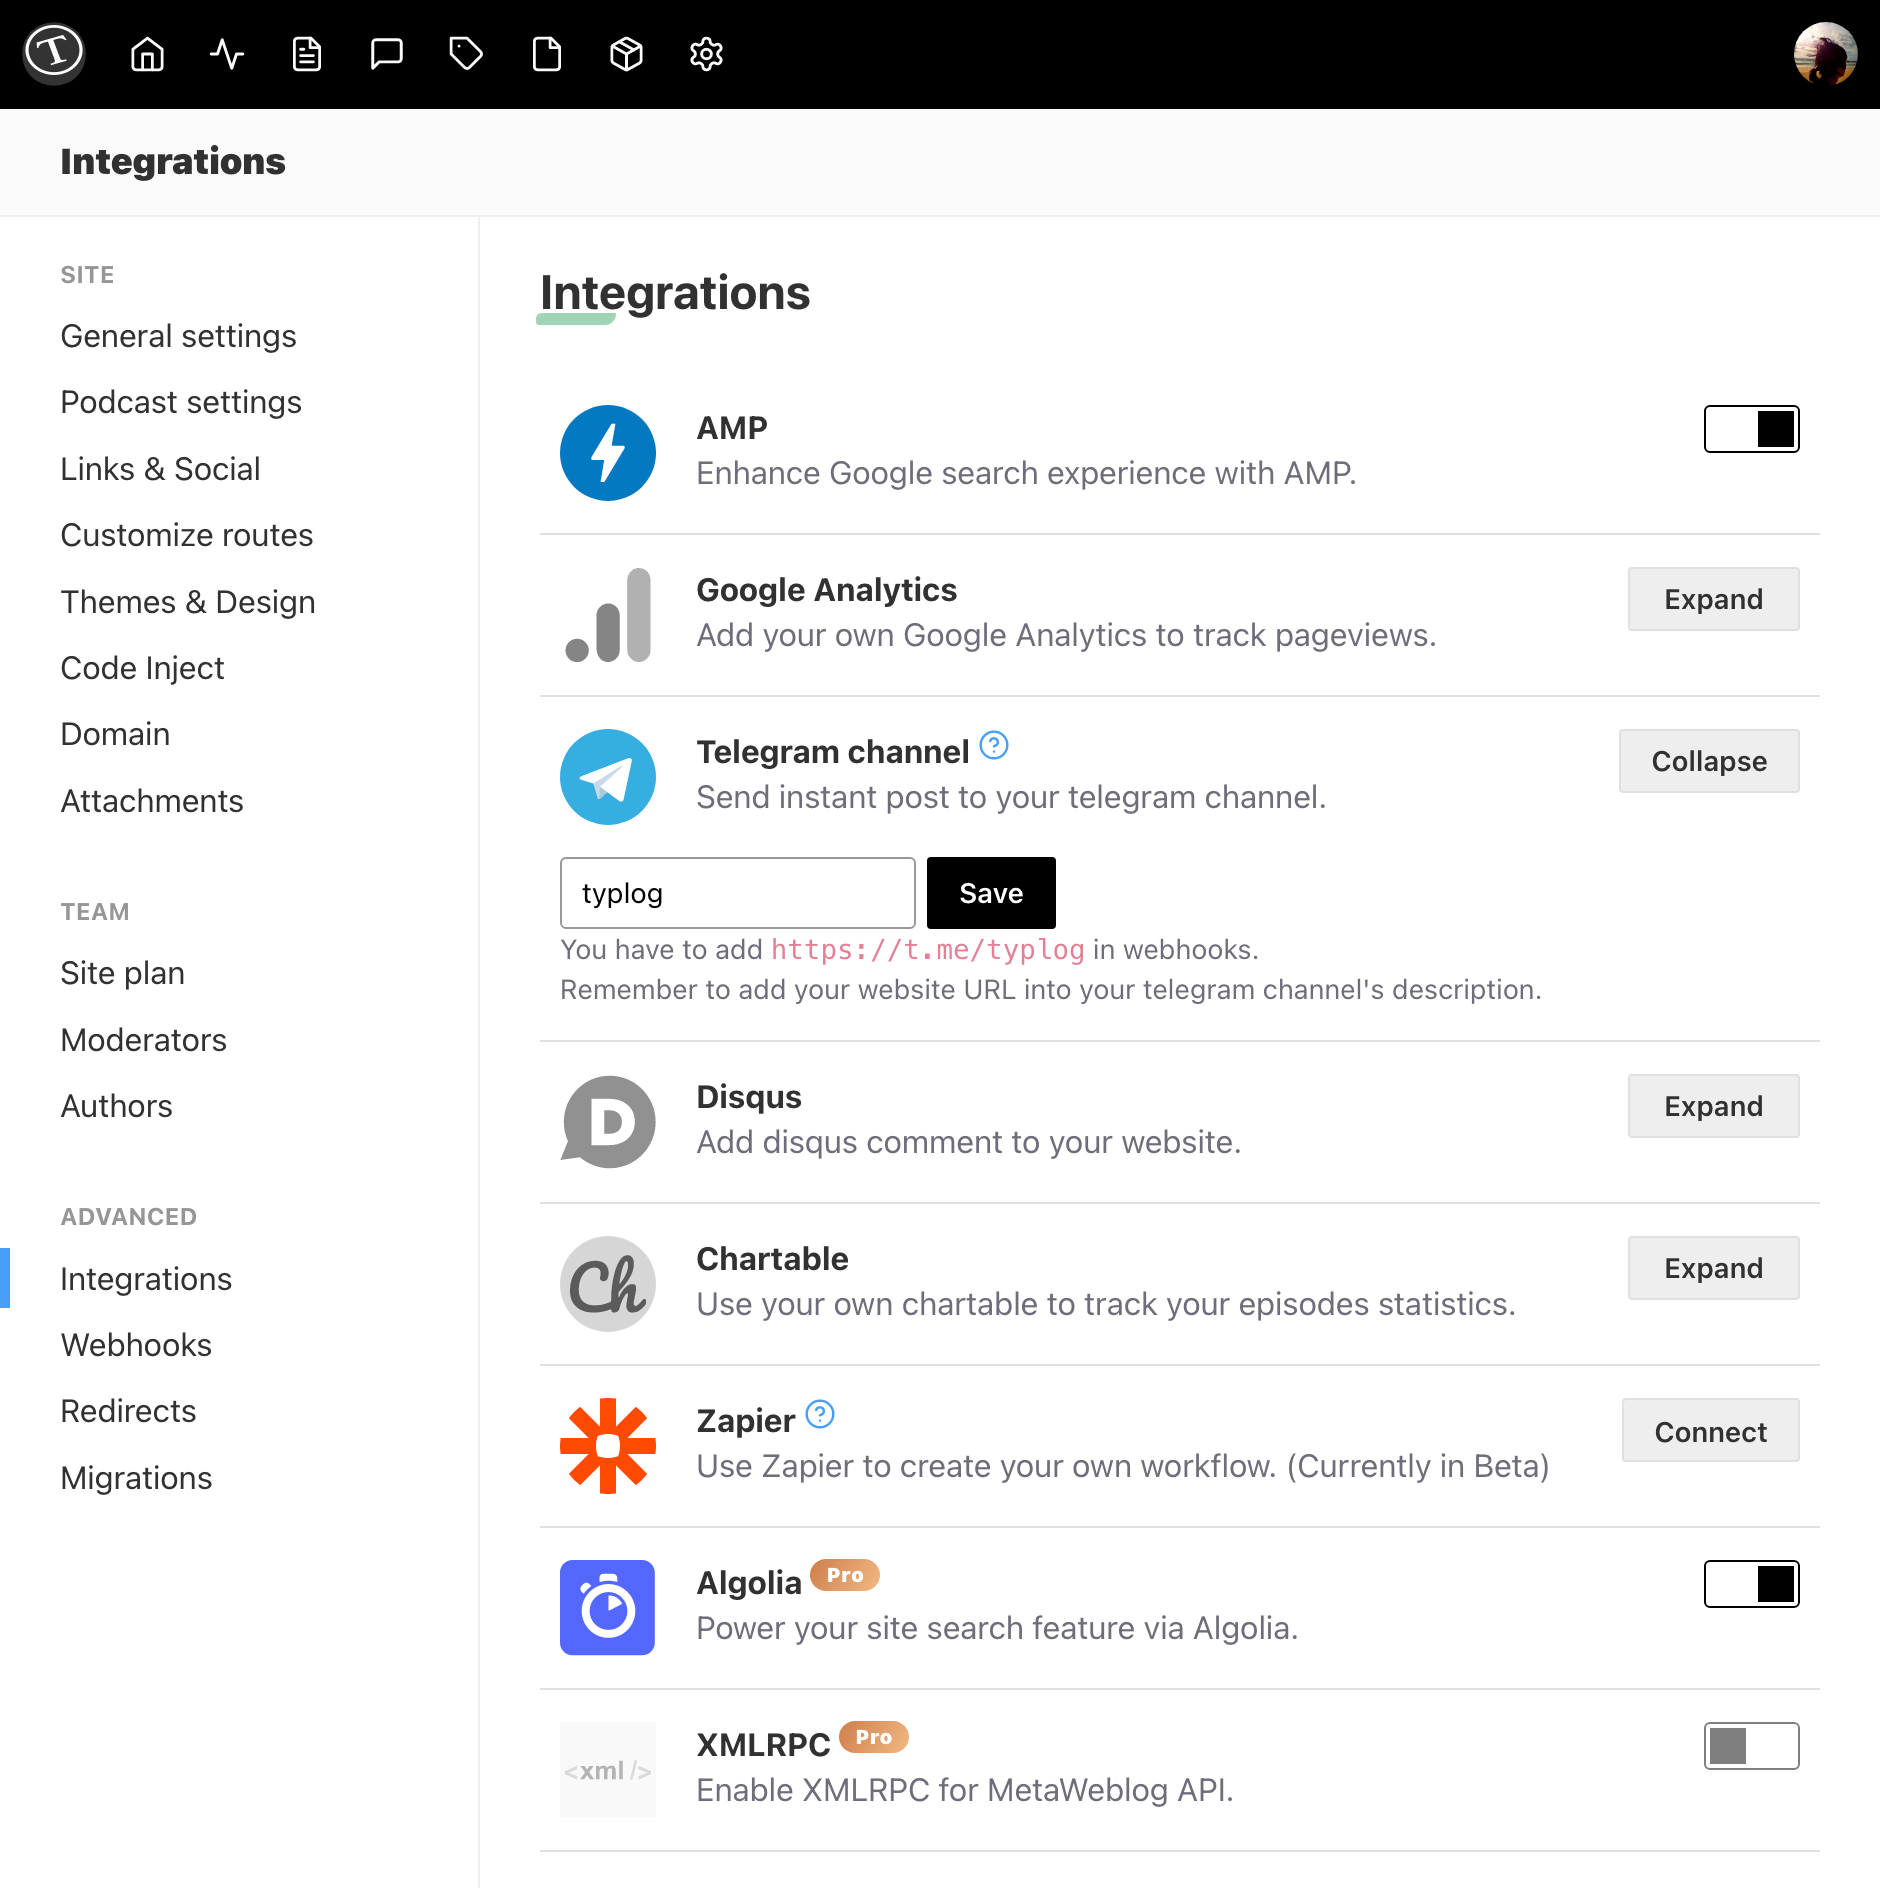
Task: Open the activity stats icon
Action: 227,54
